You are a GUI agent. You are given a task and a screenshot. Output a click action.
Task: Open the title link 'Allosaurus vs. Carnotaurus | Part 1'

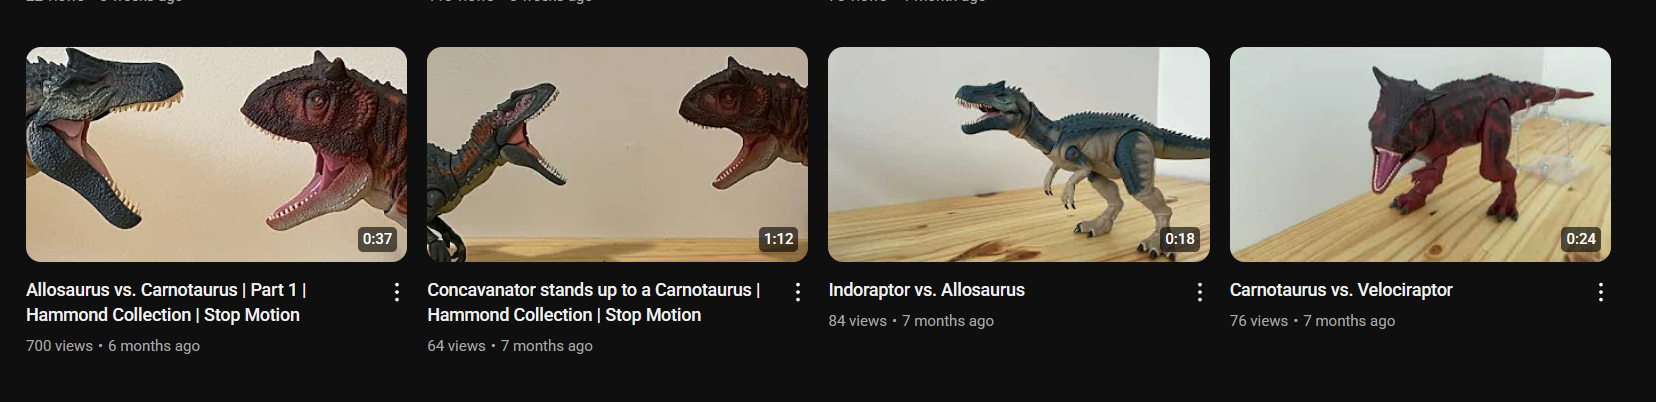166,302
